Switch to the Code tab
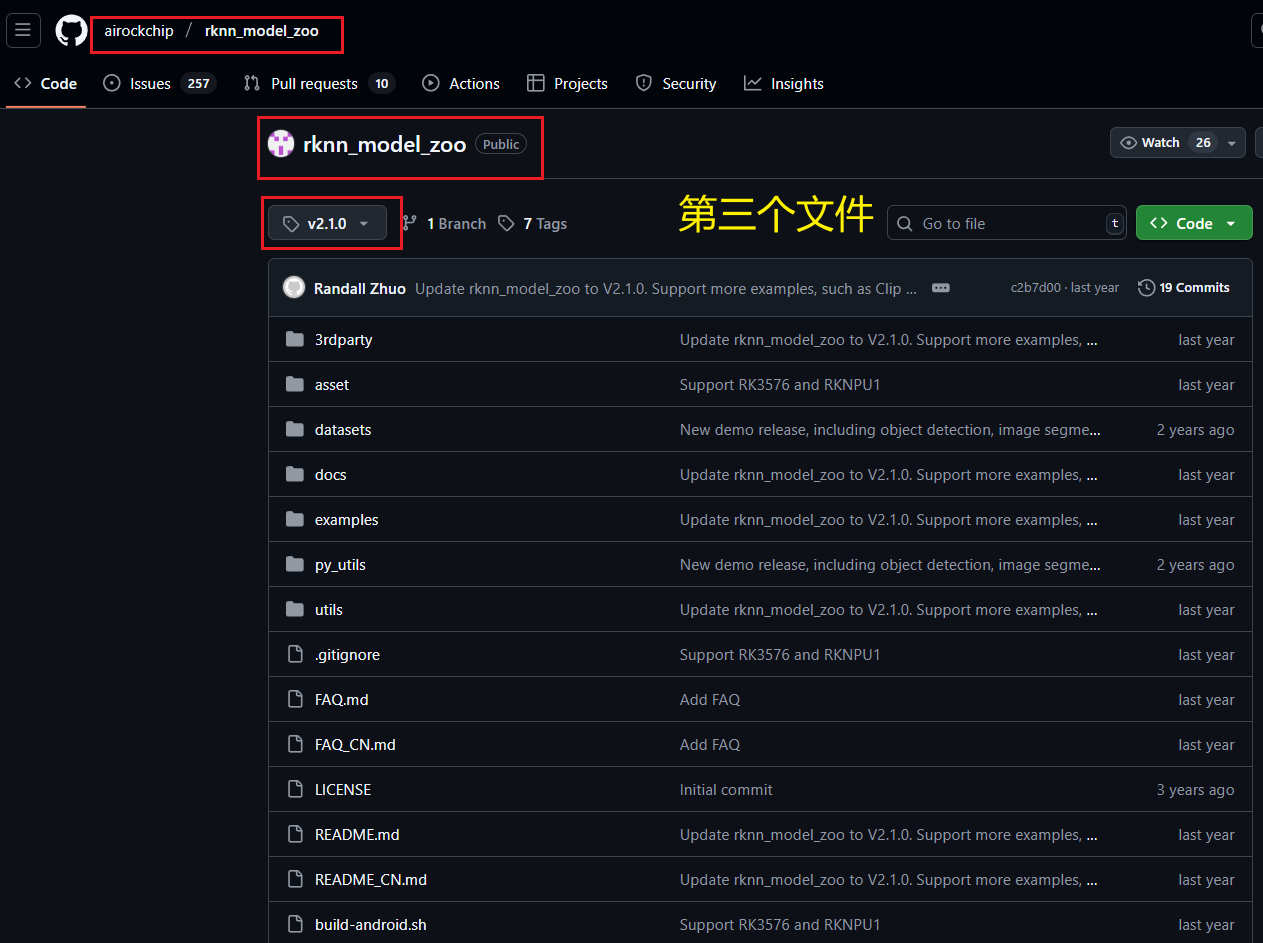The width and height of the screenshot is (1263, 943). 46,84
